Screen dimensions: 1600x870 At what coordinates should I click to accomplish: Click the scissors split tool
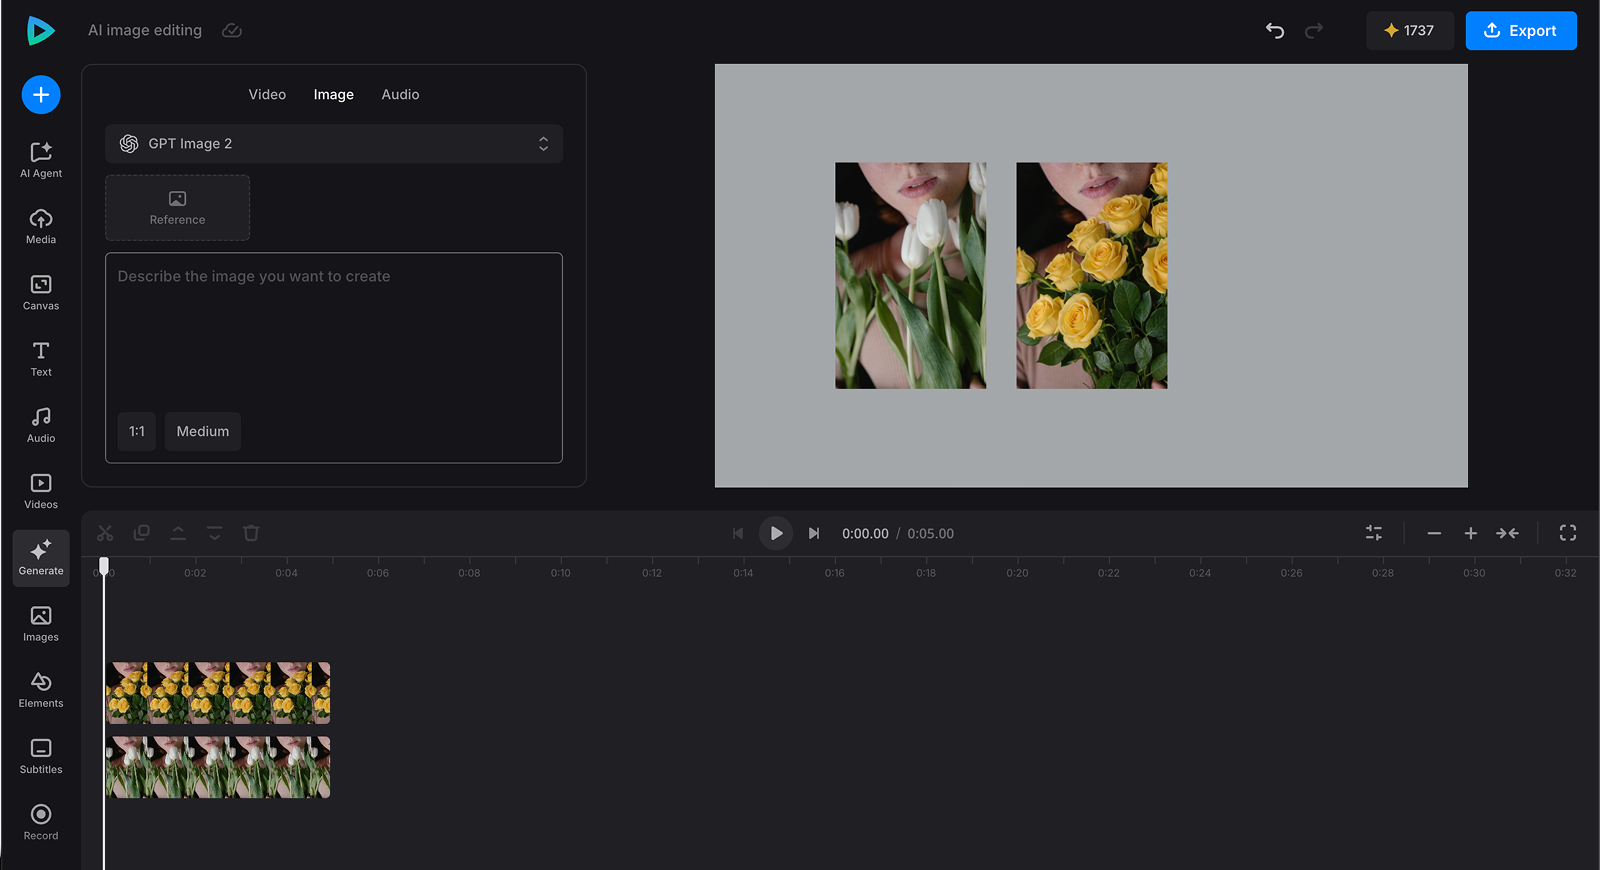click(105, 533)
